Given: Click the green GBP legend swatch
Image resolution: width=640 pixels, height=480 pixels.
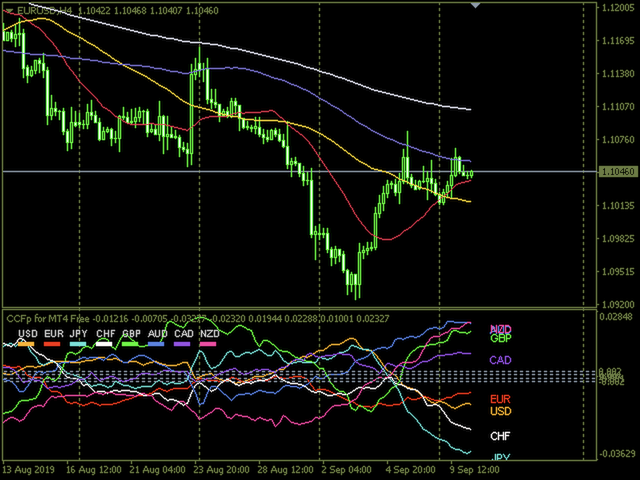Looking at the screenshot, I should coord(131,343).
